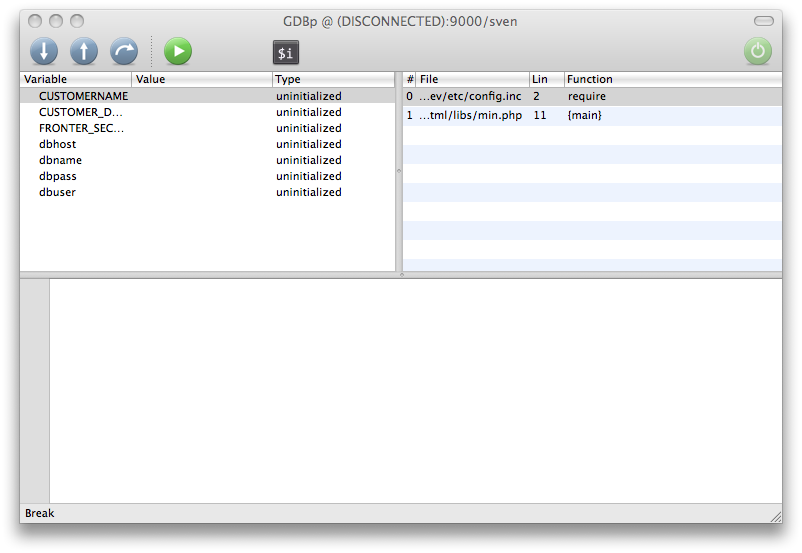802x553 pixels.
Task: Open the $i expression inspector
Action: tap(286, 52)
